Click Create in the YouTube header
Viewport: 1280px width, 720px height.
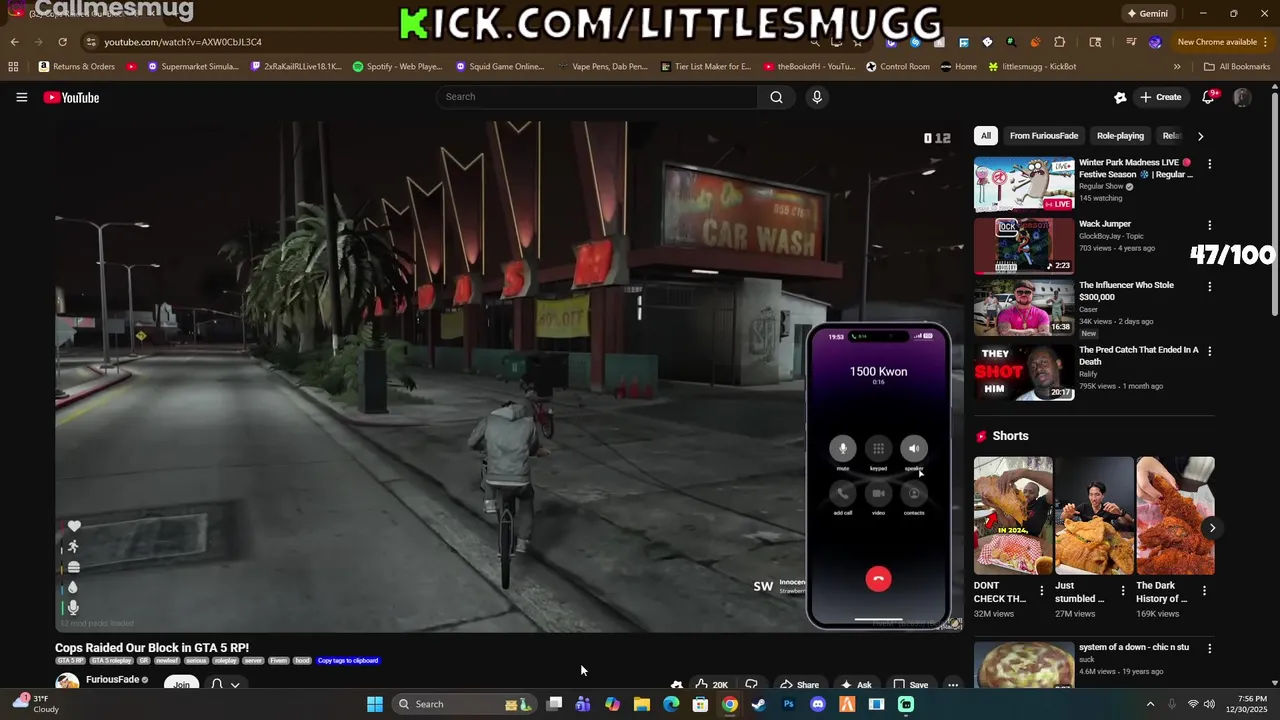click(1159, 97)
